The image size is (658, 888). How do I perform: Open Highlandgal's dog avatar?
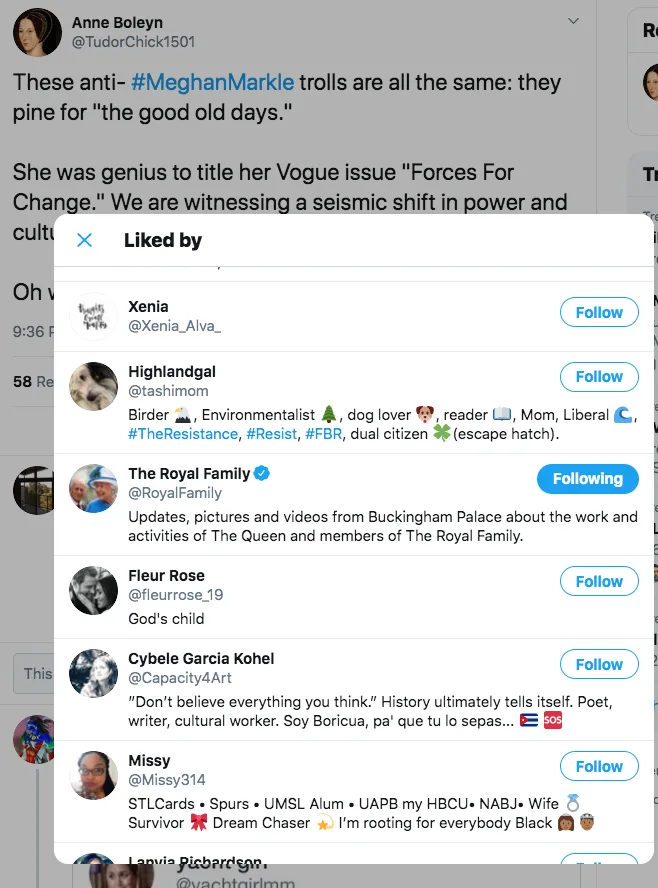[x=93, y=386]
